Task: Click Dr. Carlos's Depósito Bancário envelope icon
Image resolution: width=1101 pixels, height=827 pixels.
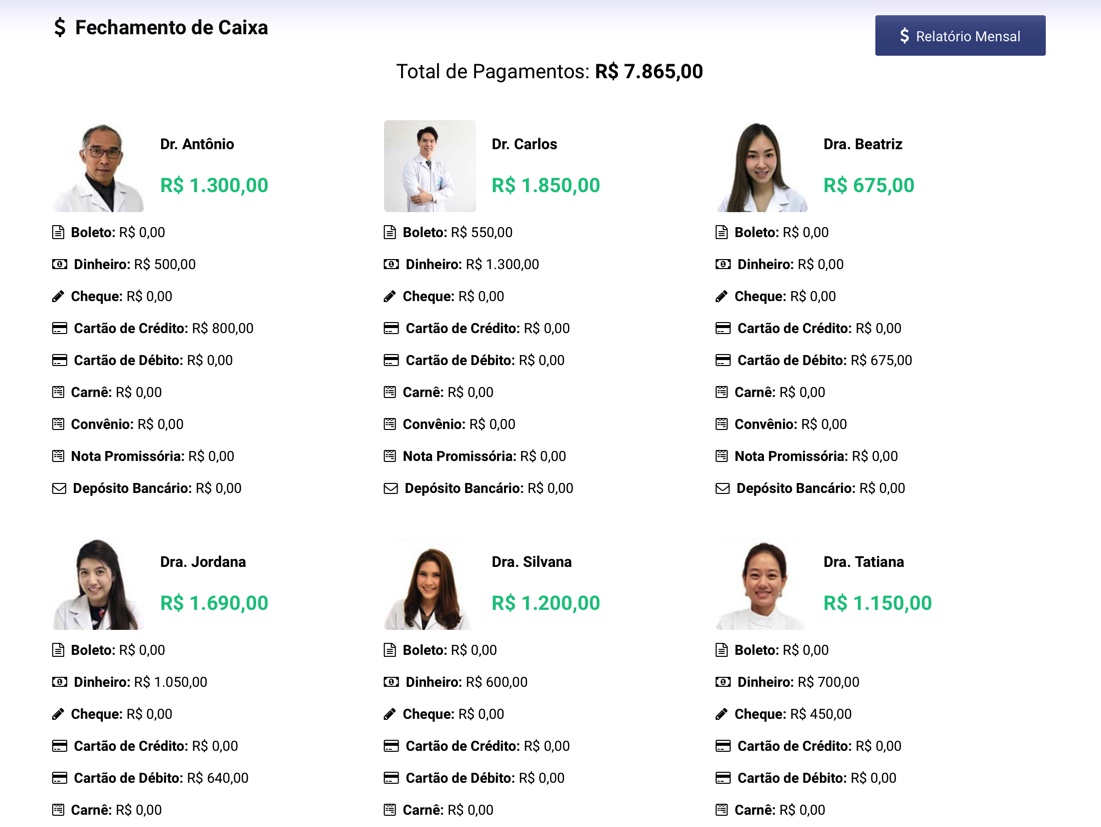Action: click(x=390, y=489)
